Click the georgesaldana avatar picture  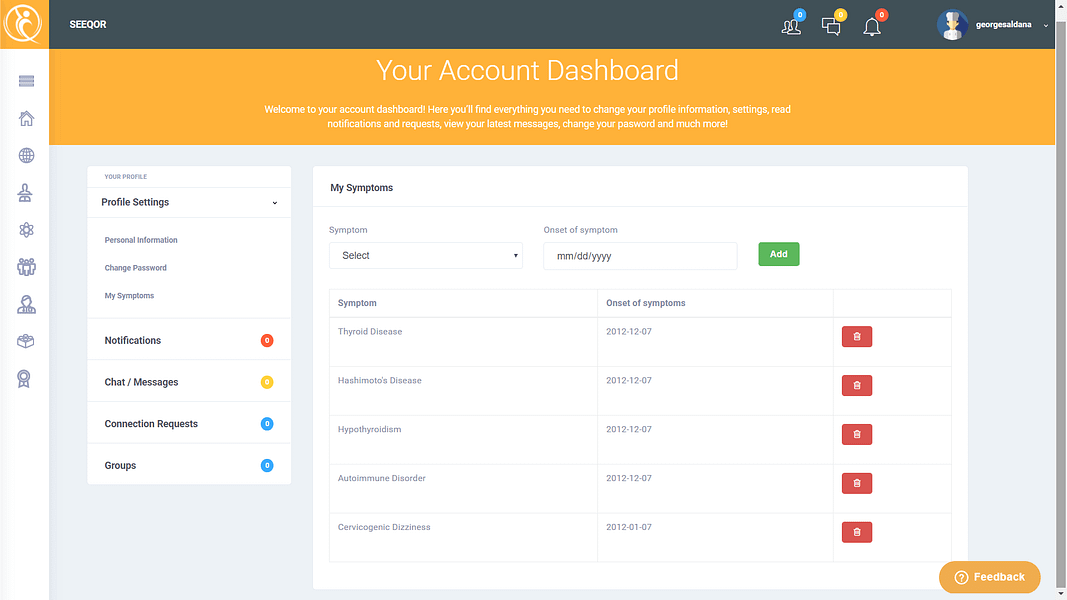click(952, 25)
